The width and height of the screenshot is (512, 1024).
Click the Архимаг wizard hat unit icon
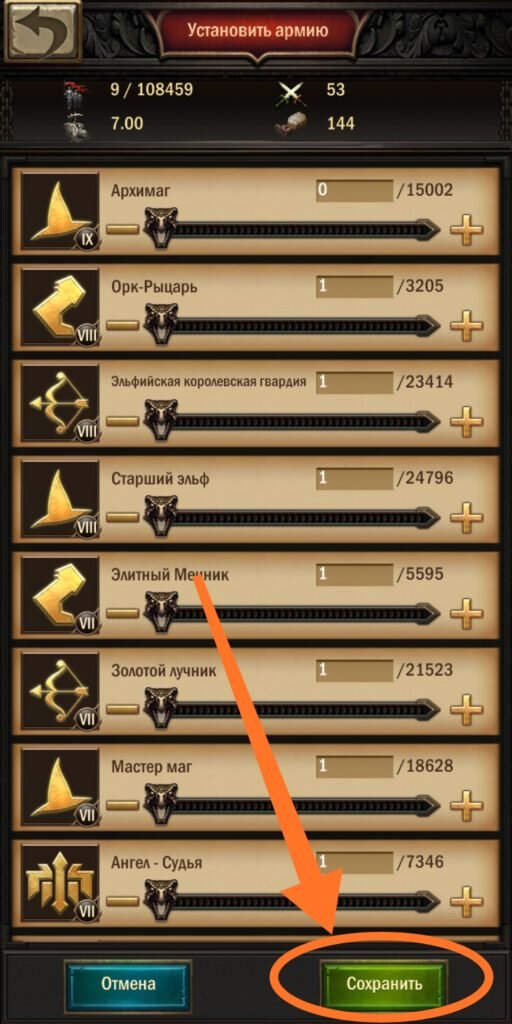60,211
